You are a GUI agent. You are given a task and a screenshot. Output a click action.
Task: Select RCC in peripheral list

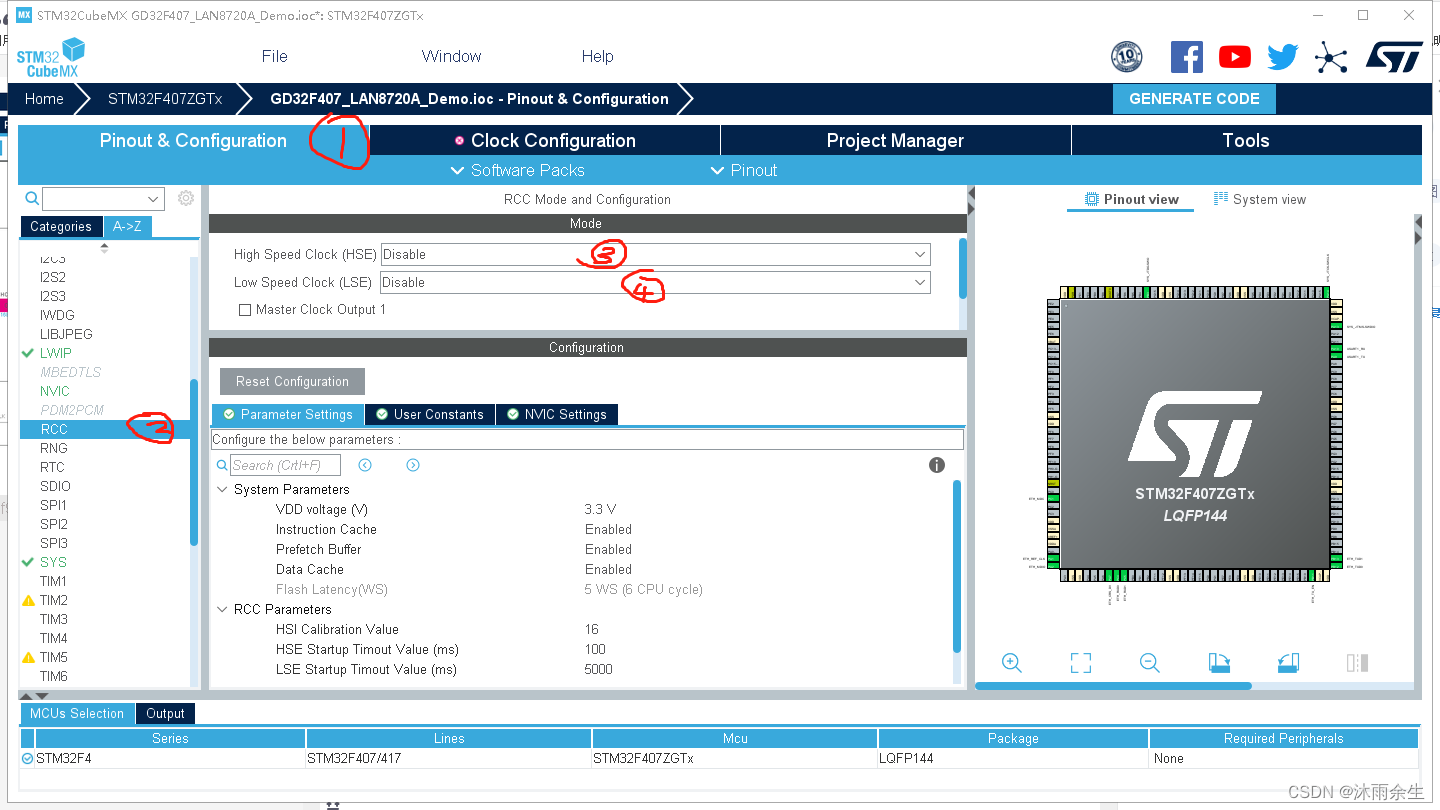(104, 429)
